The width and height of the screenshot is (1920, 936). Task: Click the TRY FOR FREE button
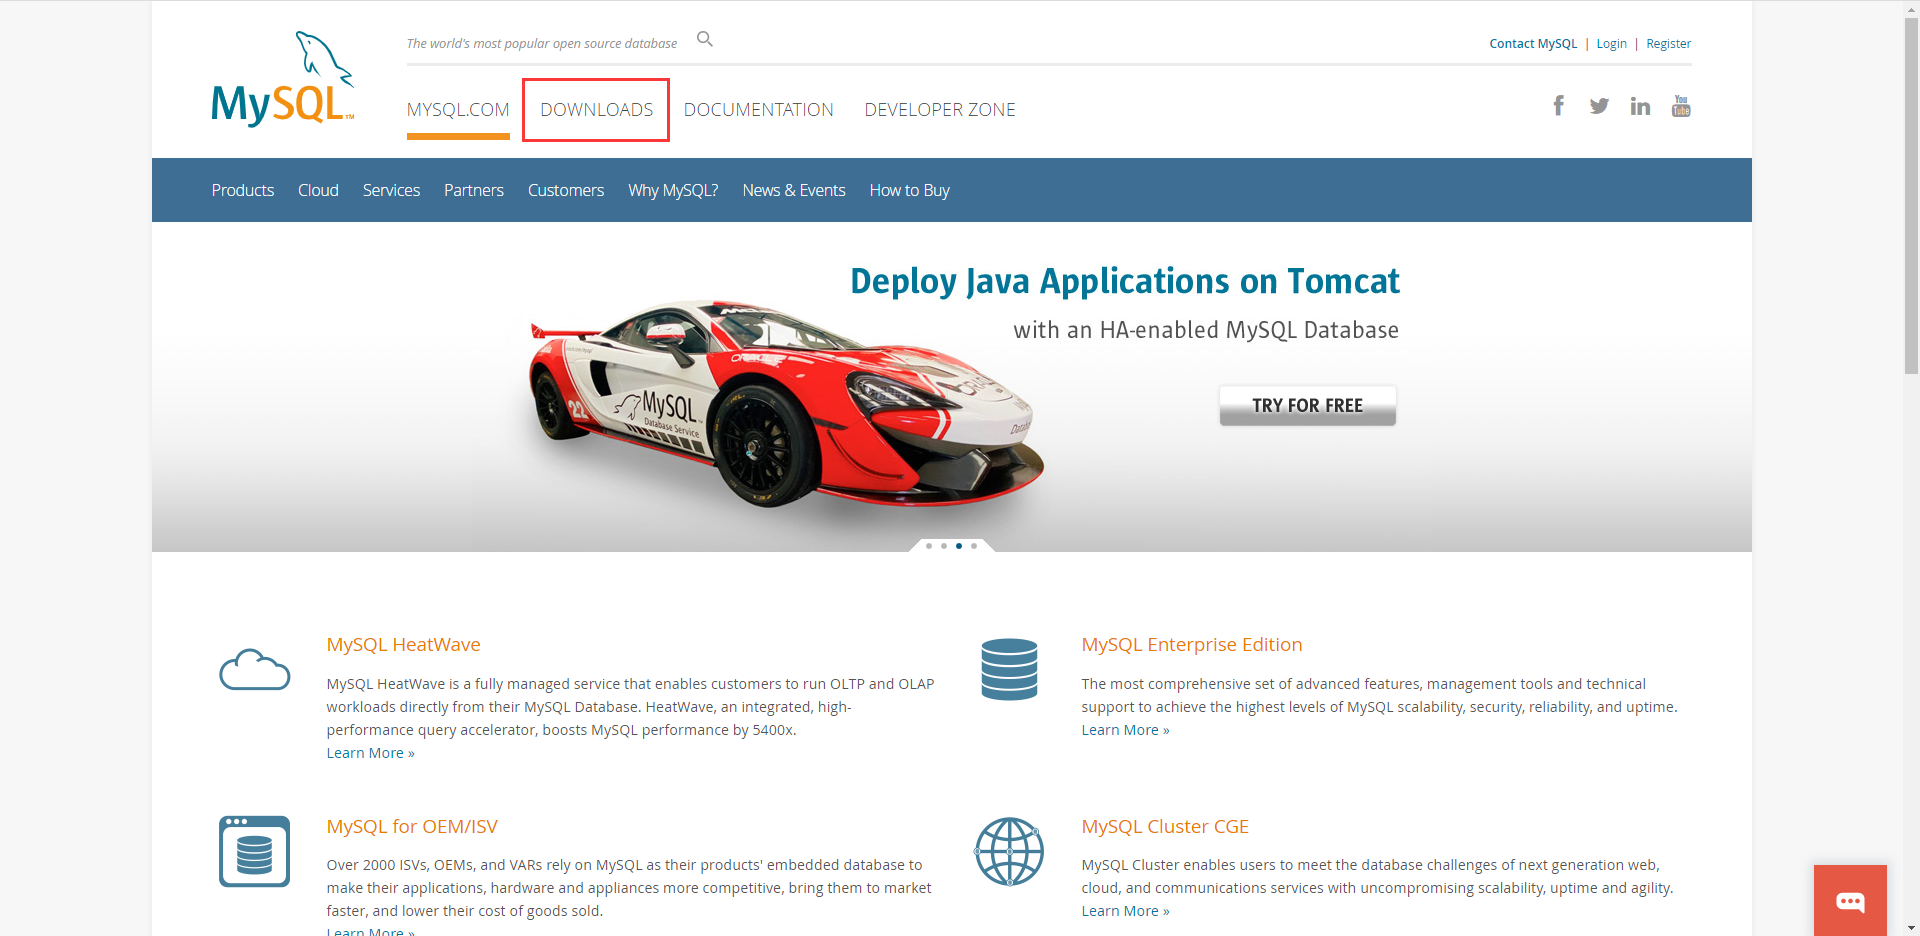(1307, 405)
